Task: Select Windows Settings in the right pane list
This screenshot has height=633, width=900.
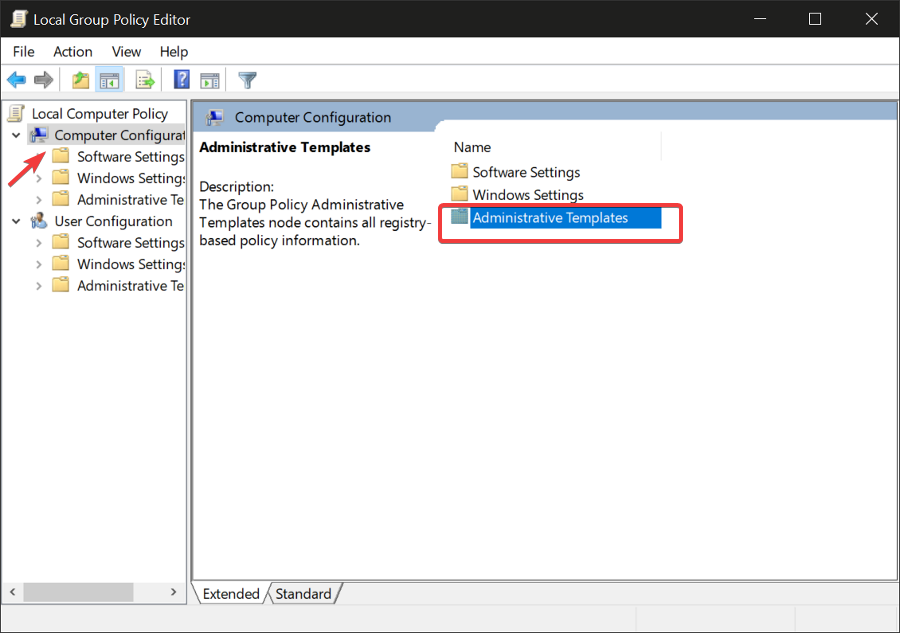Action: pyautogui.click(x=528, y=195)
